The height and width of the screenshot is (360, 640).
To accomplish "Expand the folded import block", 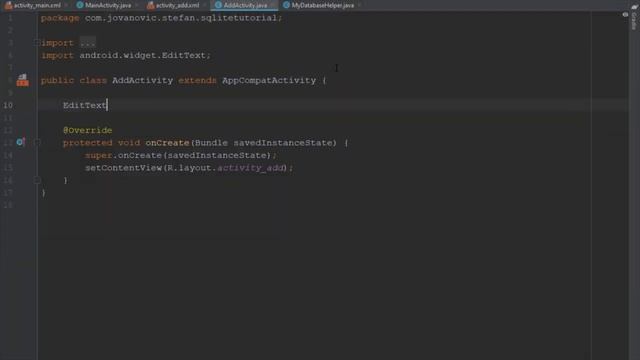I will 37,42.
